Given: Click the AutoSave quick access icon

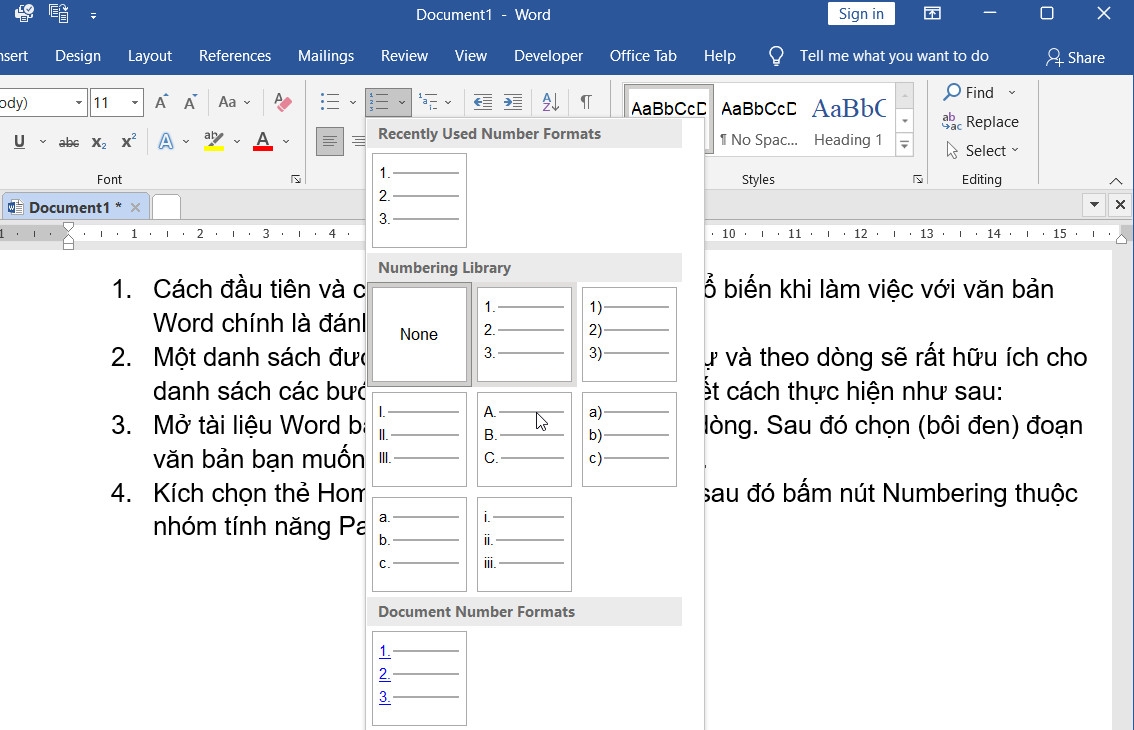Looking at the screenshot, I should [x=24, y=13].
